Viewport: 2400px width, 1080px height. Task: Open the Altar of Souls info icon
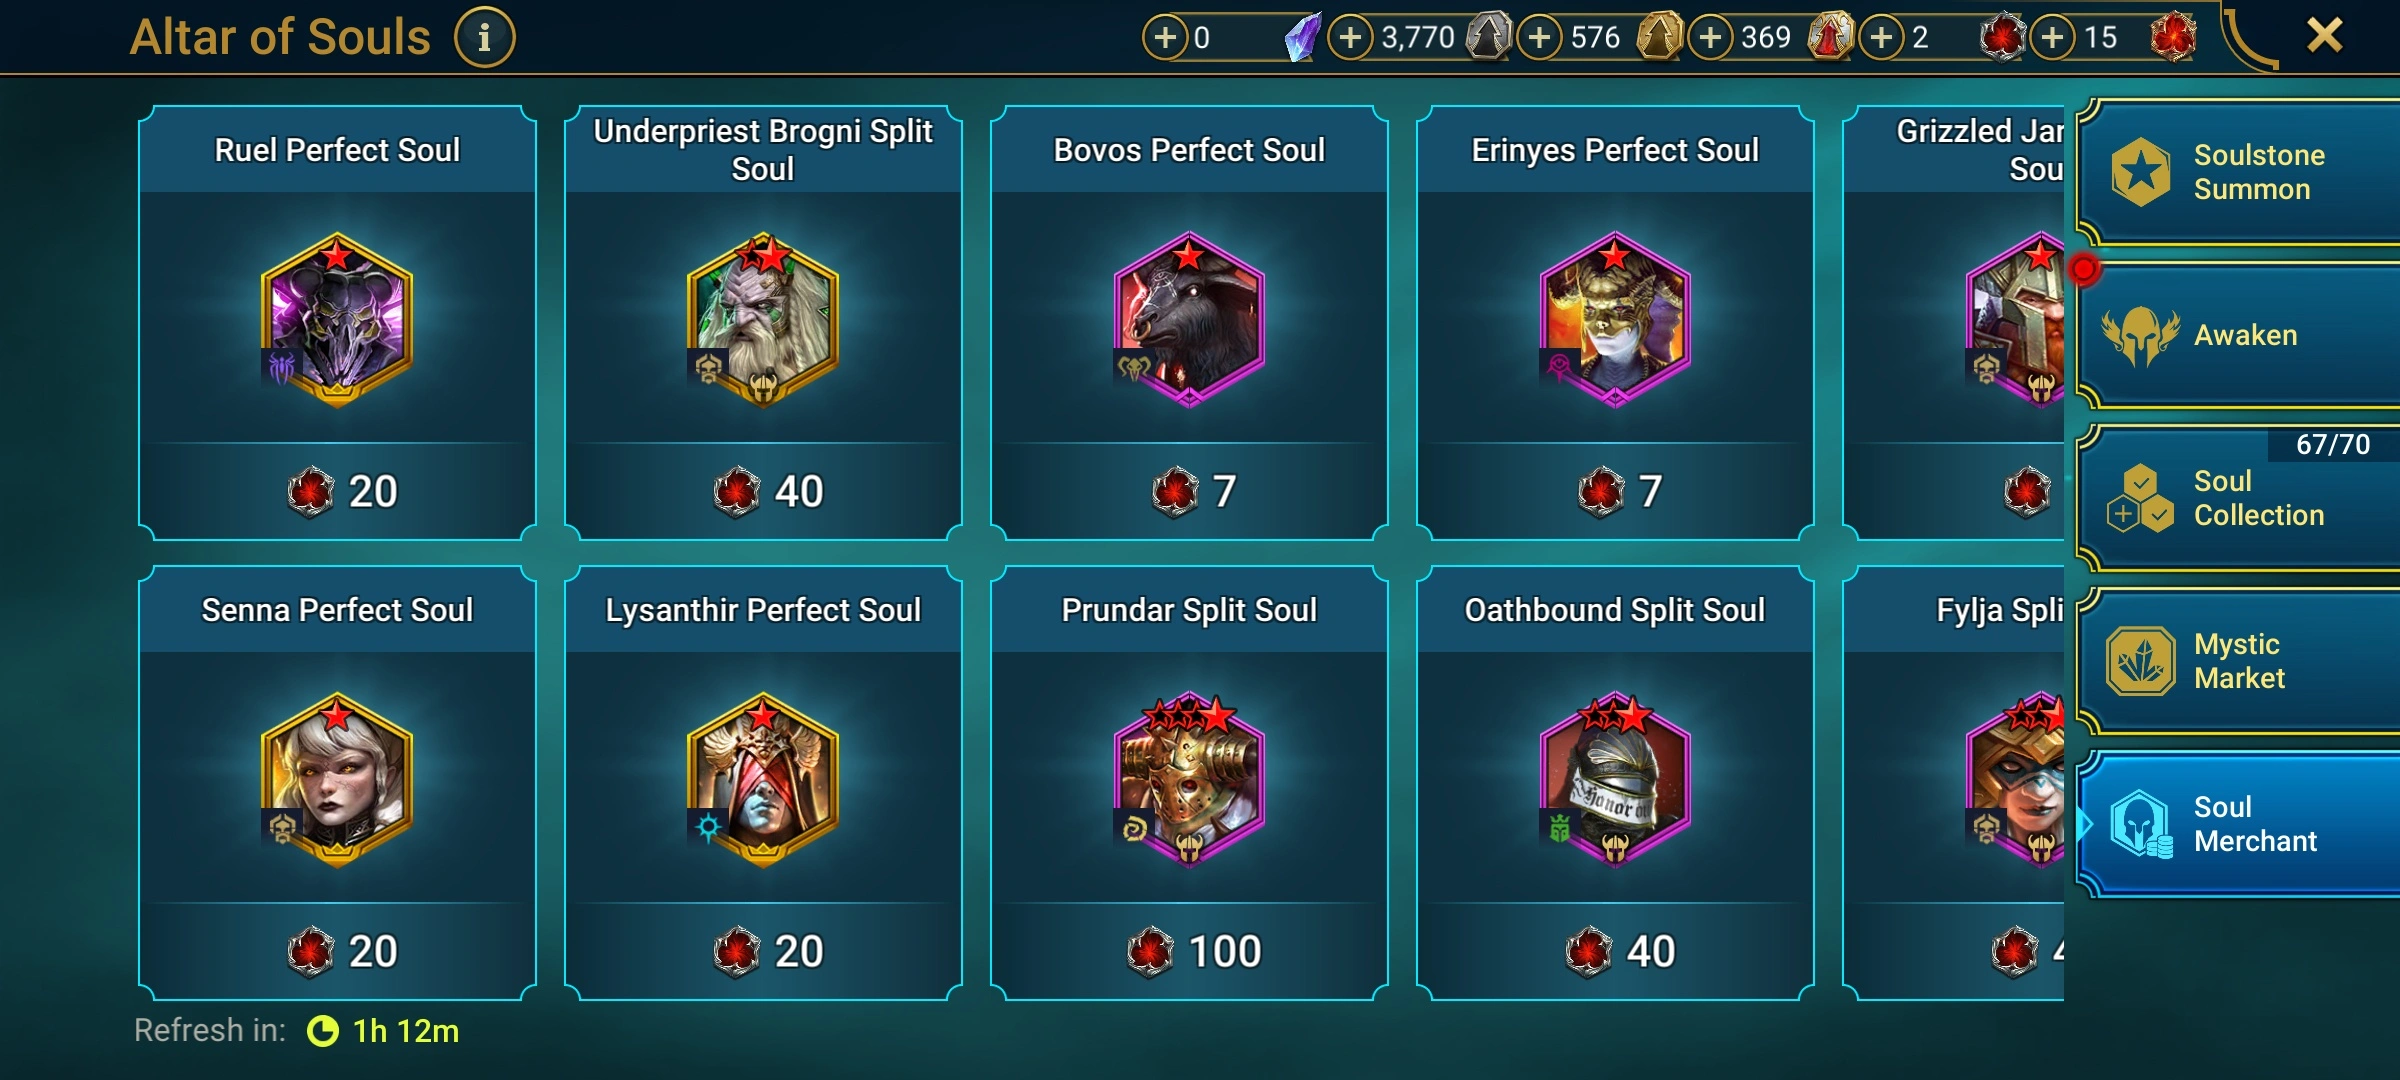click(x=484, y=38)
